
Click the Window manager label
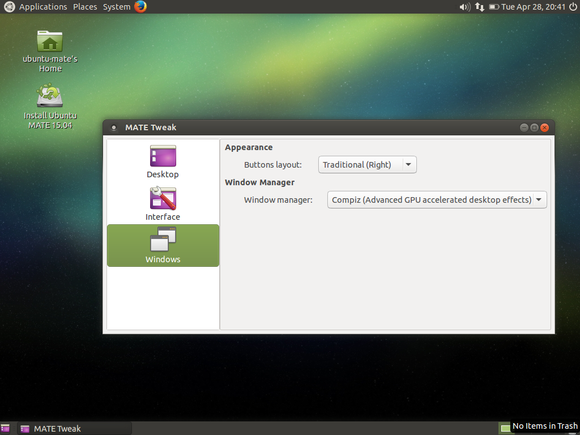[x=278, y=200]
